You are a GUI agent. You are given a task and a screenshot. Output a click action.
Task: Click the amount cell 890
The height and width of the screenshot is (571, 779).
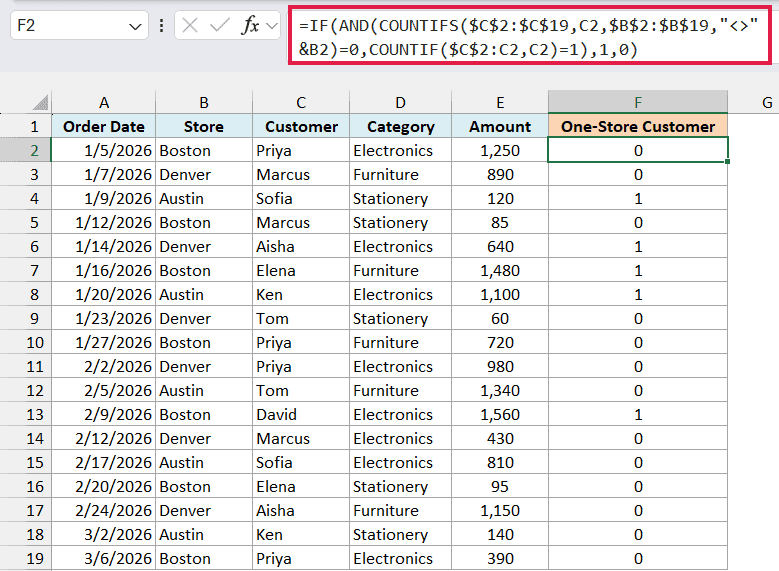500,174
